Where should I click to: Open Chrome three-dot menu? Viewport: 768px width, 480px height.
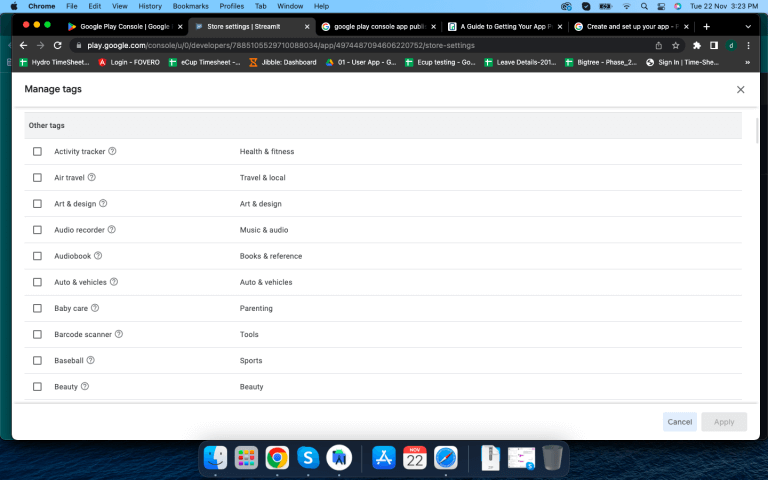[748, 45]
